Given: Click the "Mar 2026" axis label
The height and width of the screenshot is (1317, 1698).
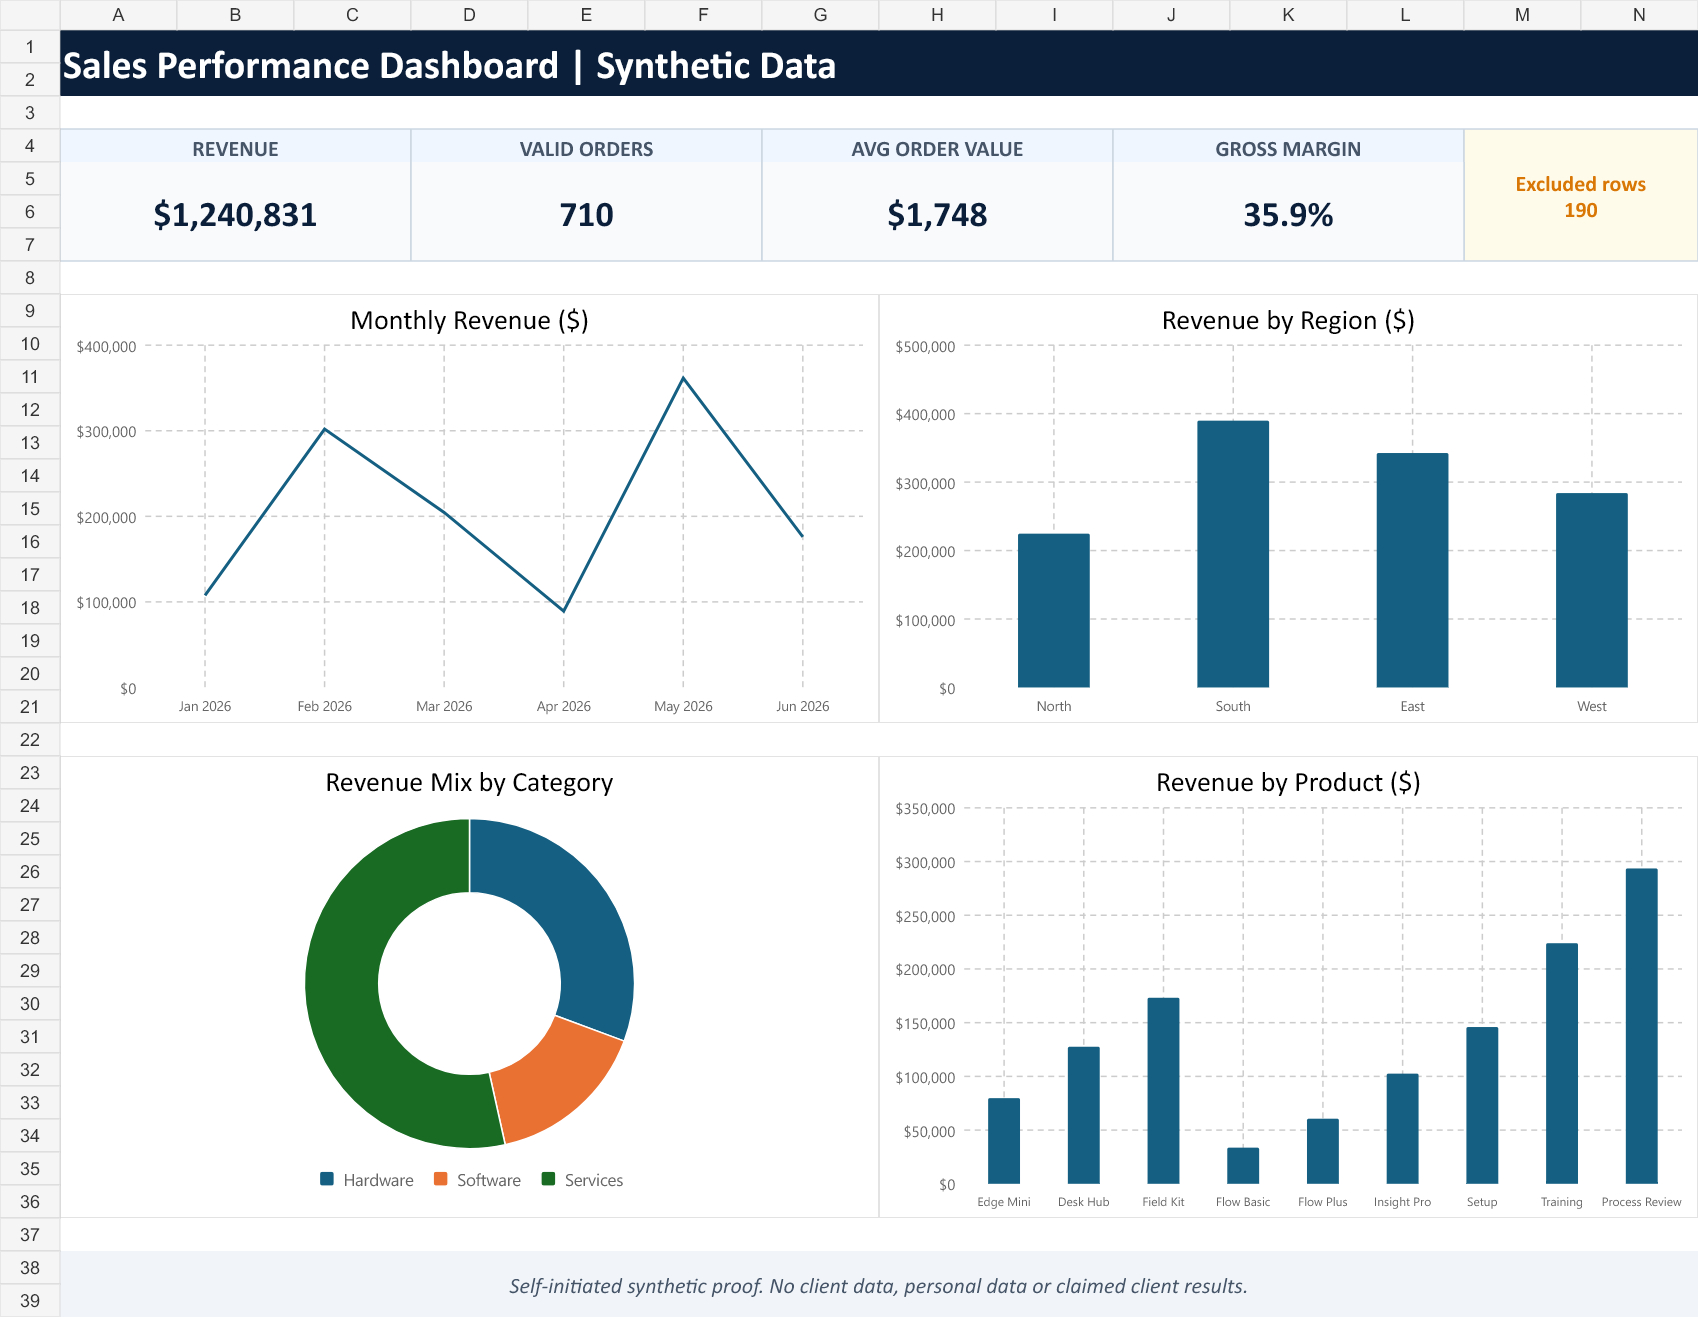Looking at the screenshot, I should 444,706.
